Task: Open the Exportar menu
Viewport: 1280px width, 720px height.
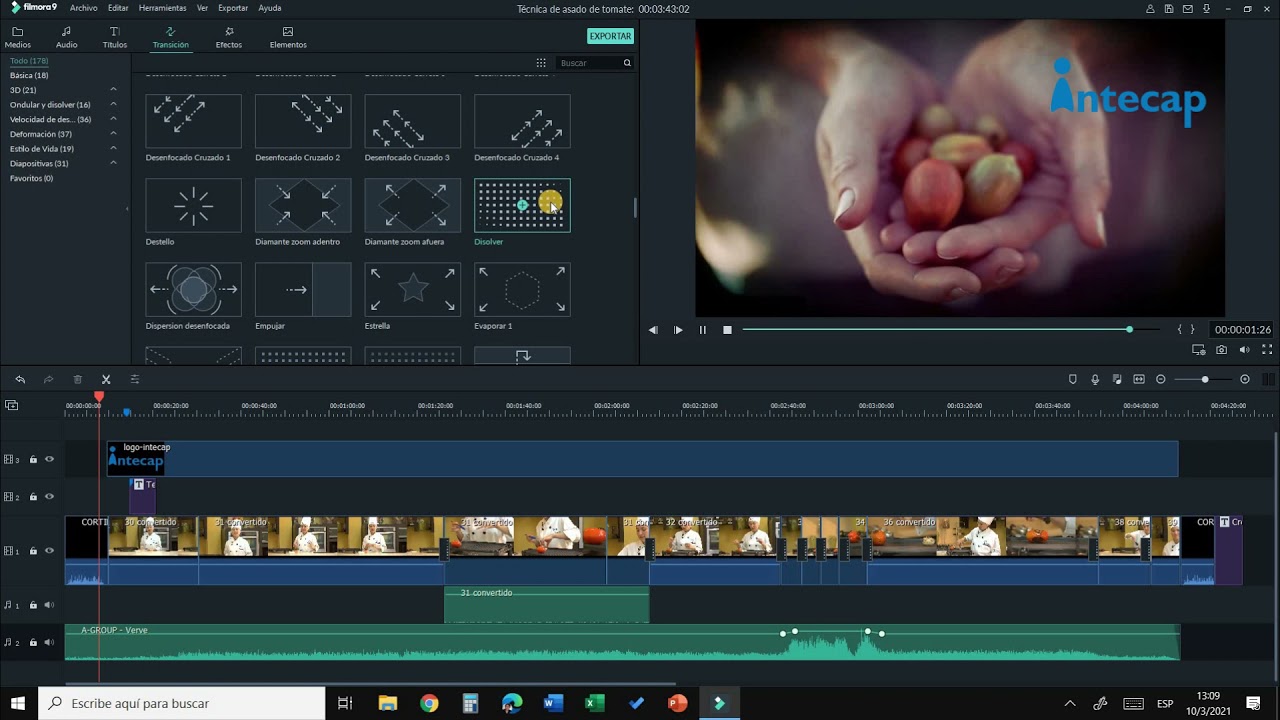Action: pyautogui.click(x=233, y=8)
